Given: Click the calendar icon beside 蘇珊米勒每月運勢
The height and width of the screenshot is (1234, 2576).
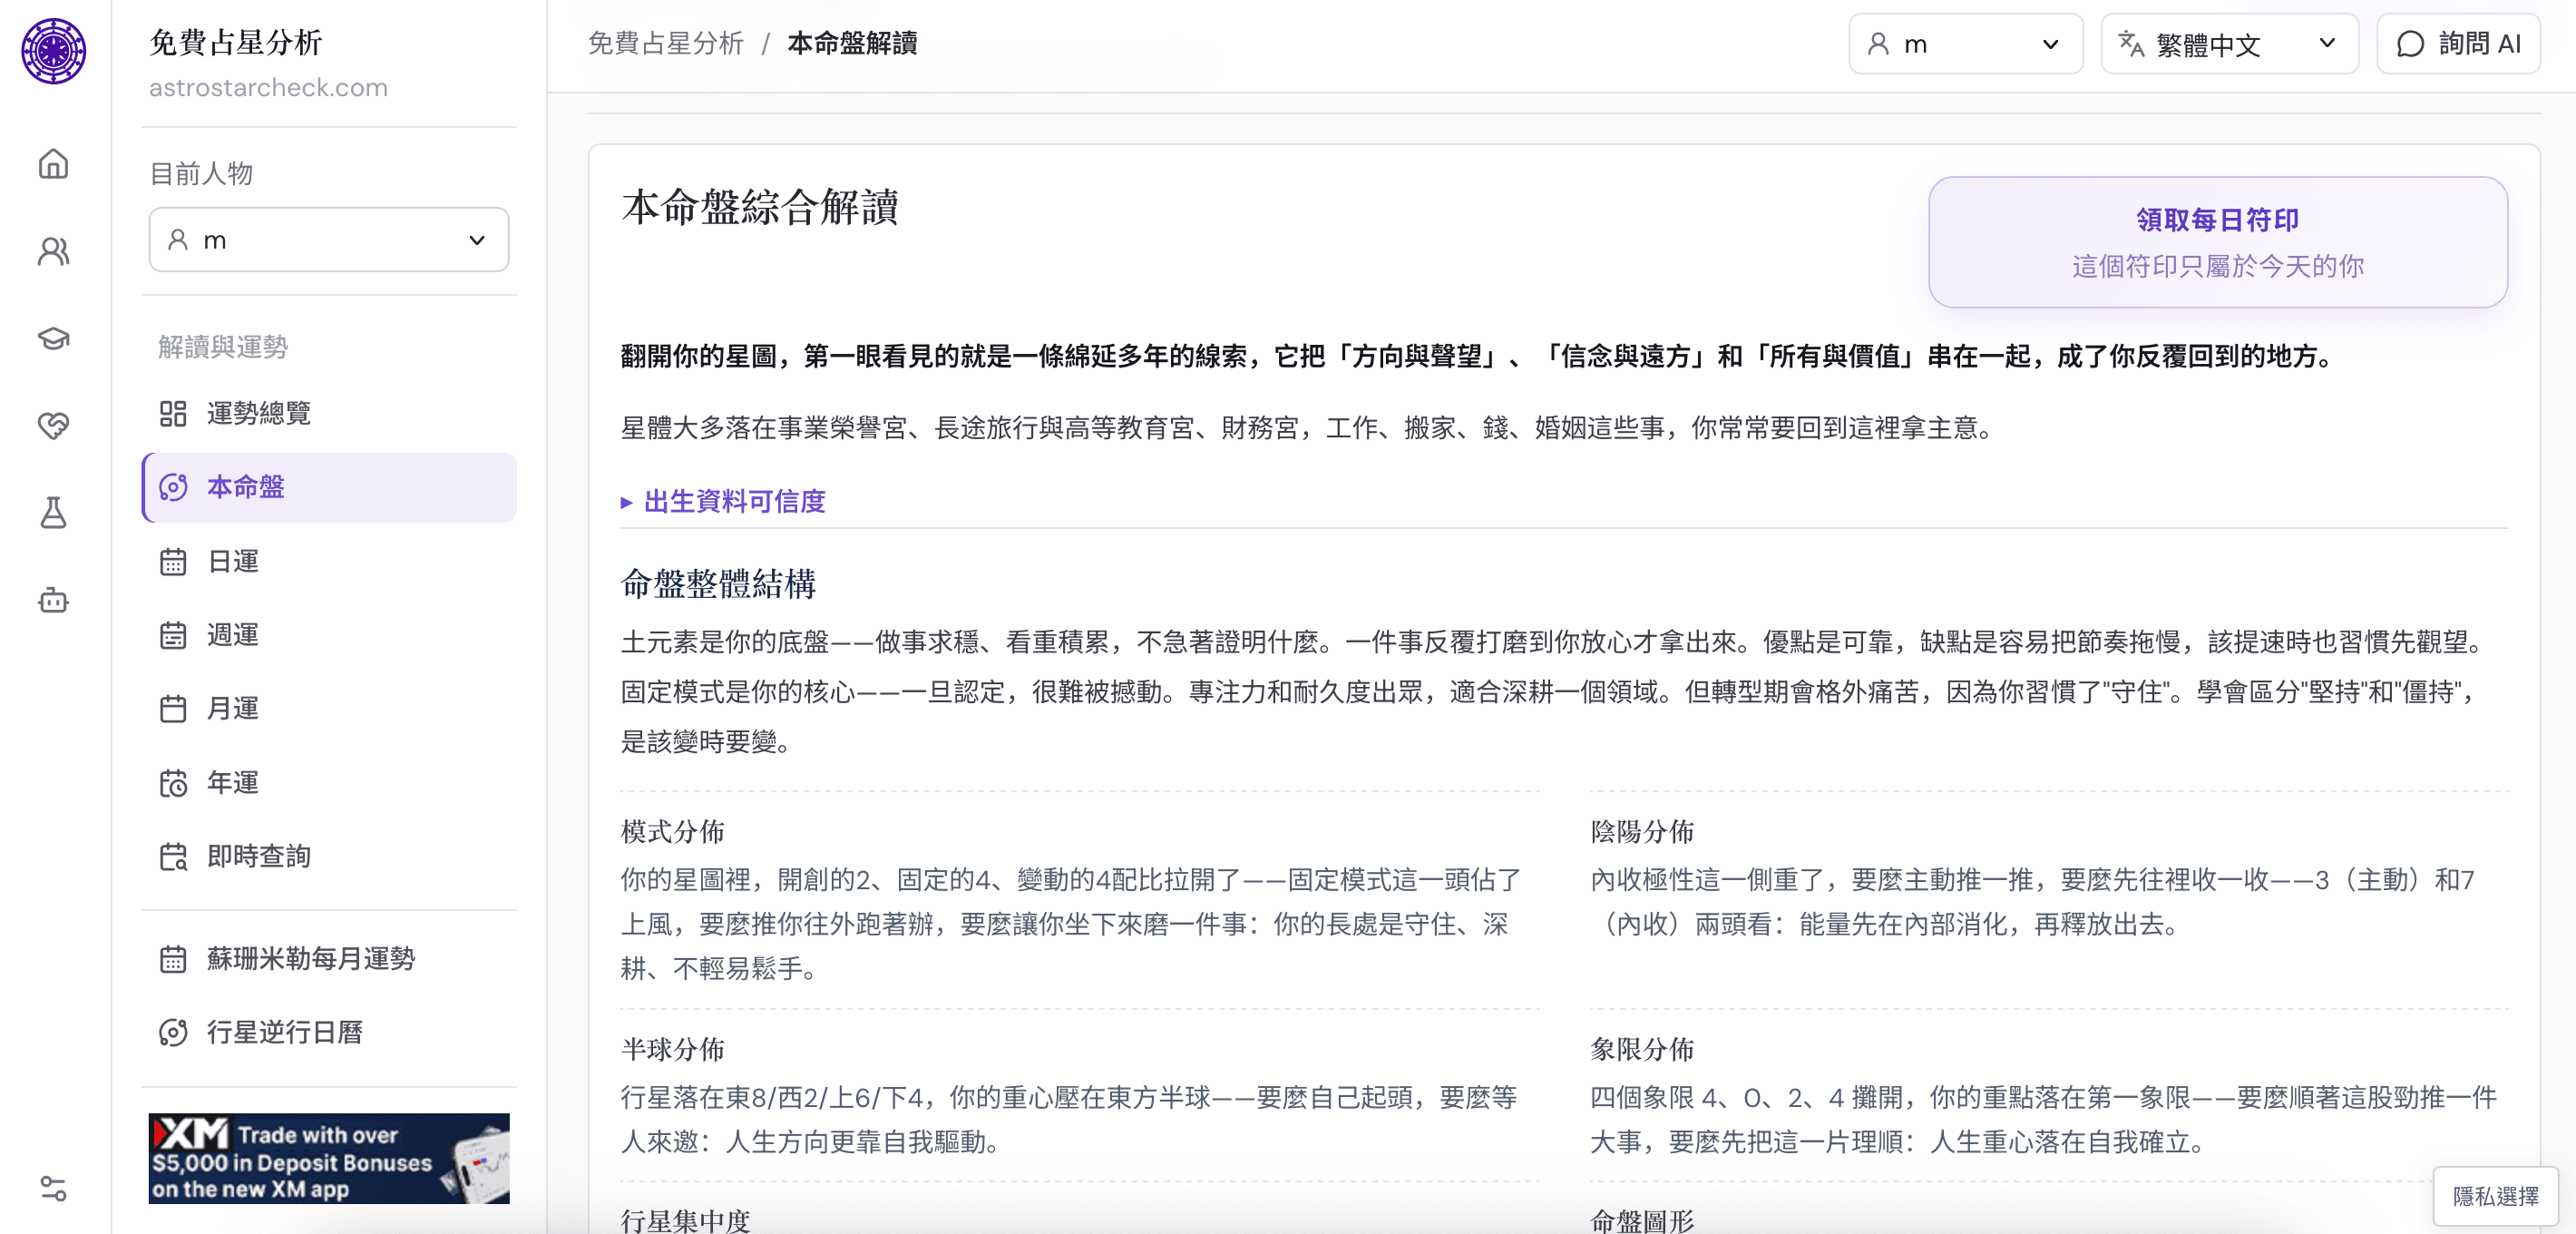Looking at the screenshot, I should pyautogui.click(x=173, y=959).
